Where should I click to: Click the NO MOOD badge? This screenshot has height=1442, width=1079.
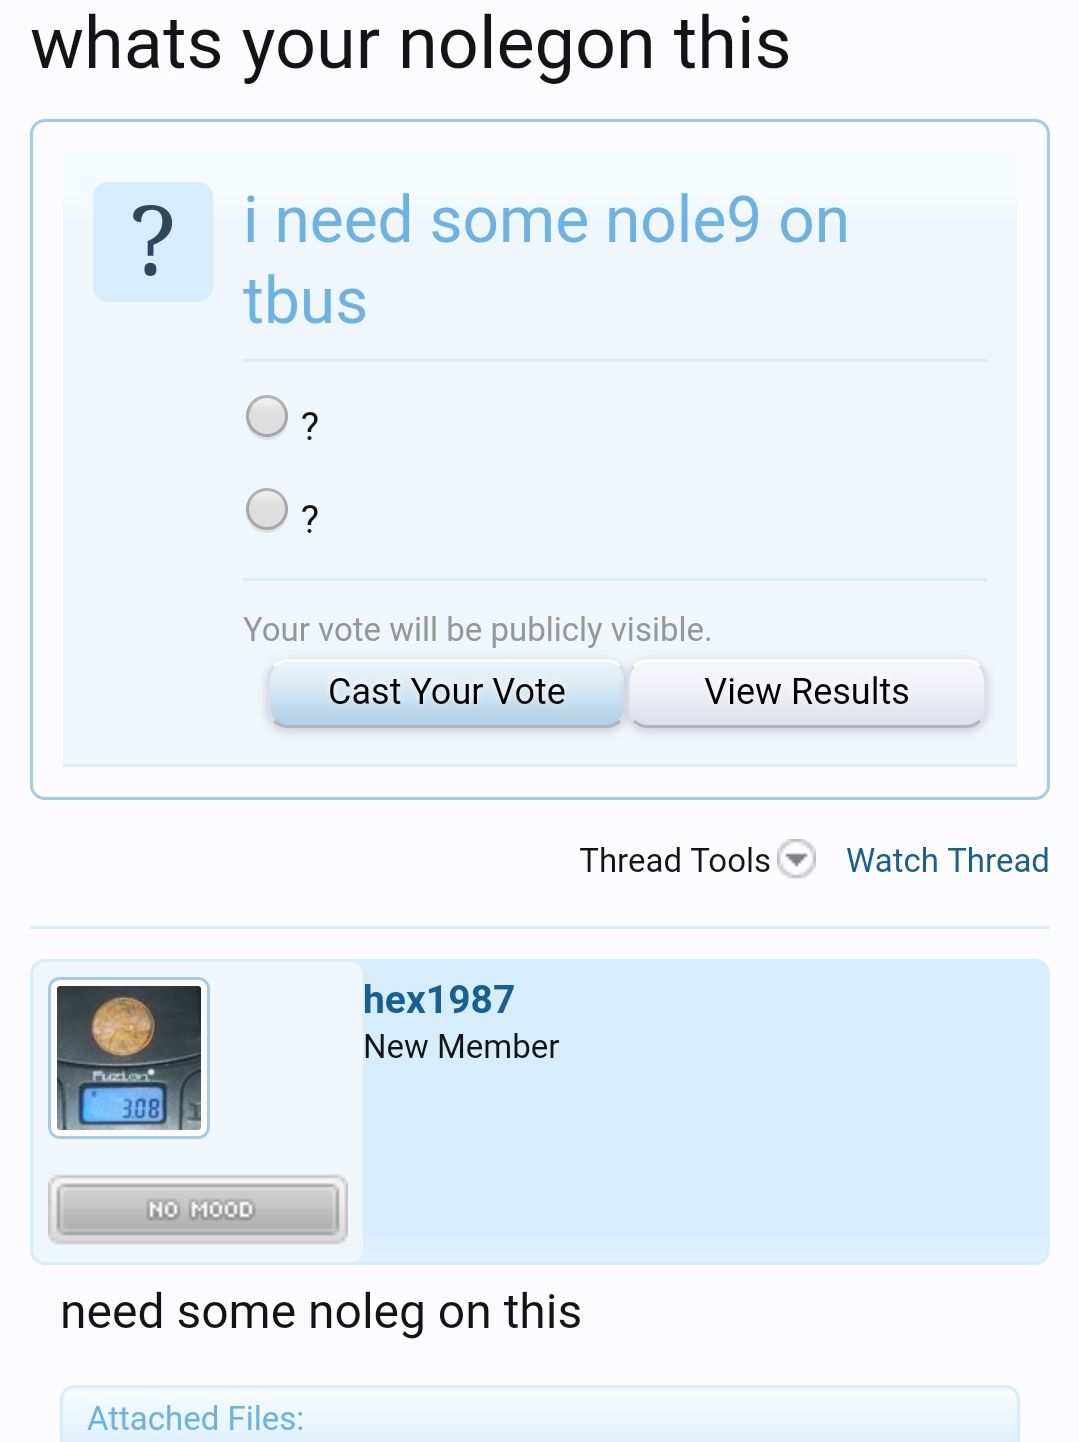click(198, 1209)
